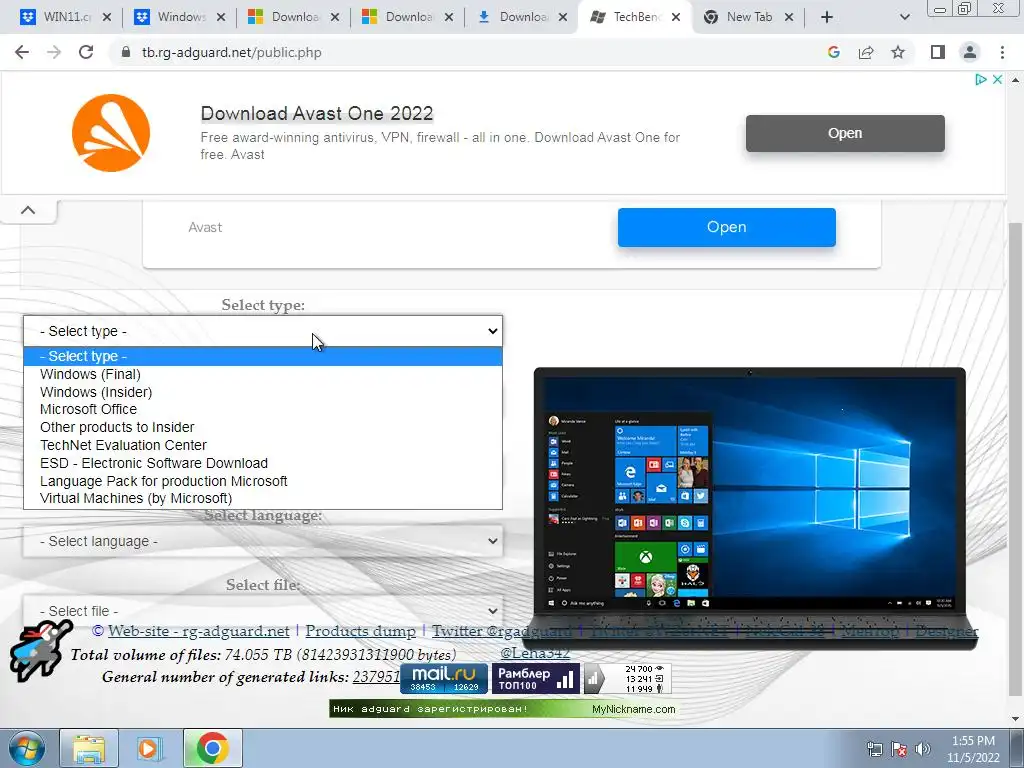Open the Twitter @rgadguard link
The height and width of the screenshot is (768, 1024).
(502, 631)
